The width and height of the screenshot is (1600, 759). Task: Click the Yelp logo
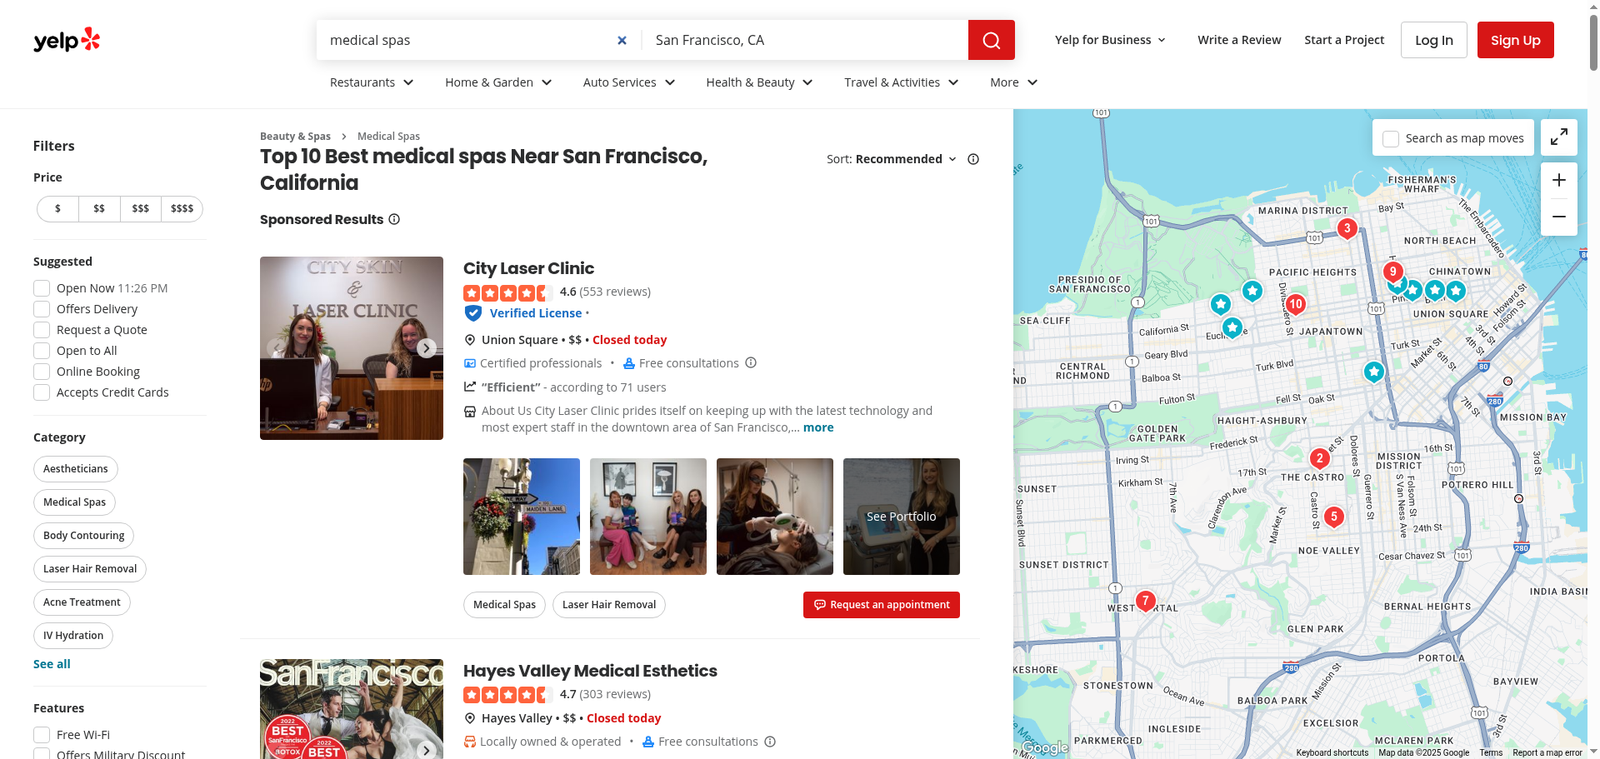pyautogui.click(x=67, y=40)
